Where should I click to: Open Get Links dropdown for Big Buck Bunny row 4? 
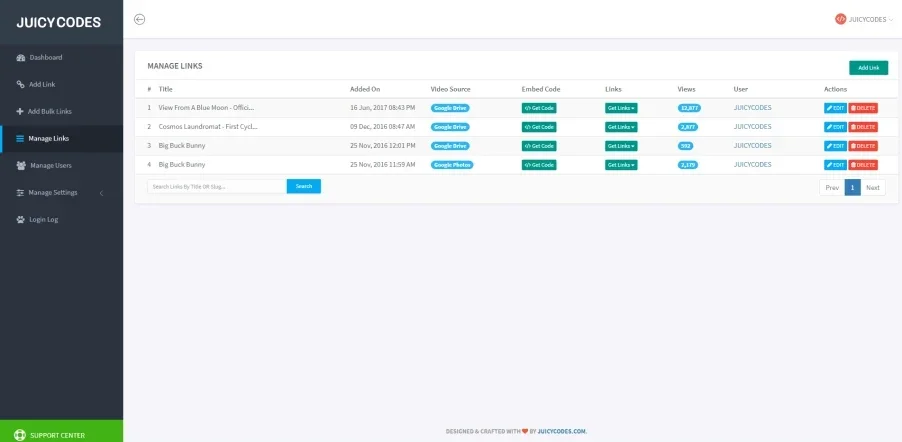(621, 165)
